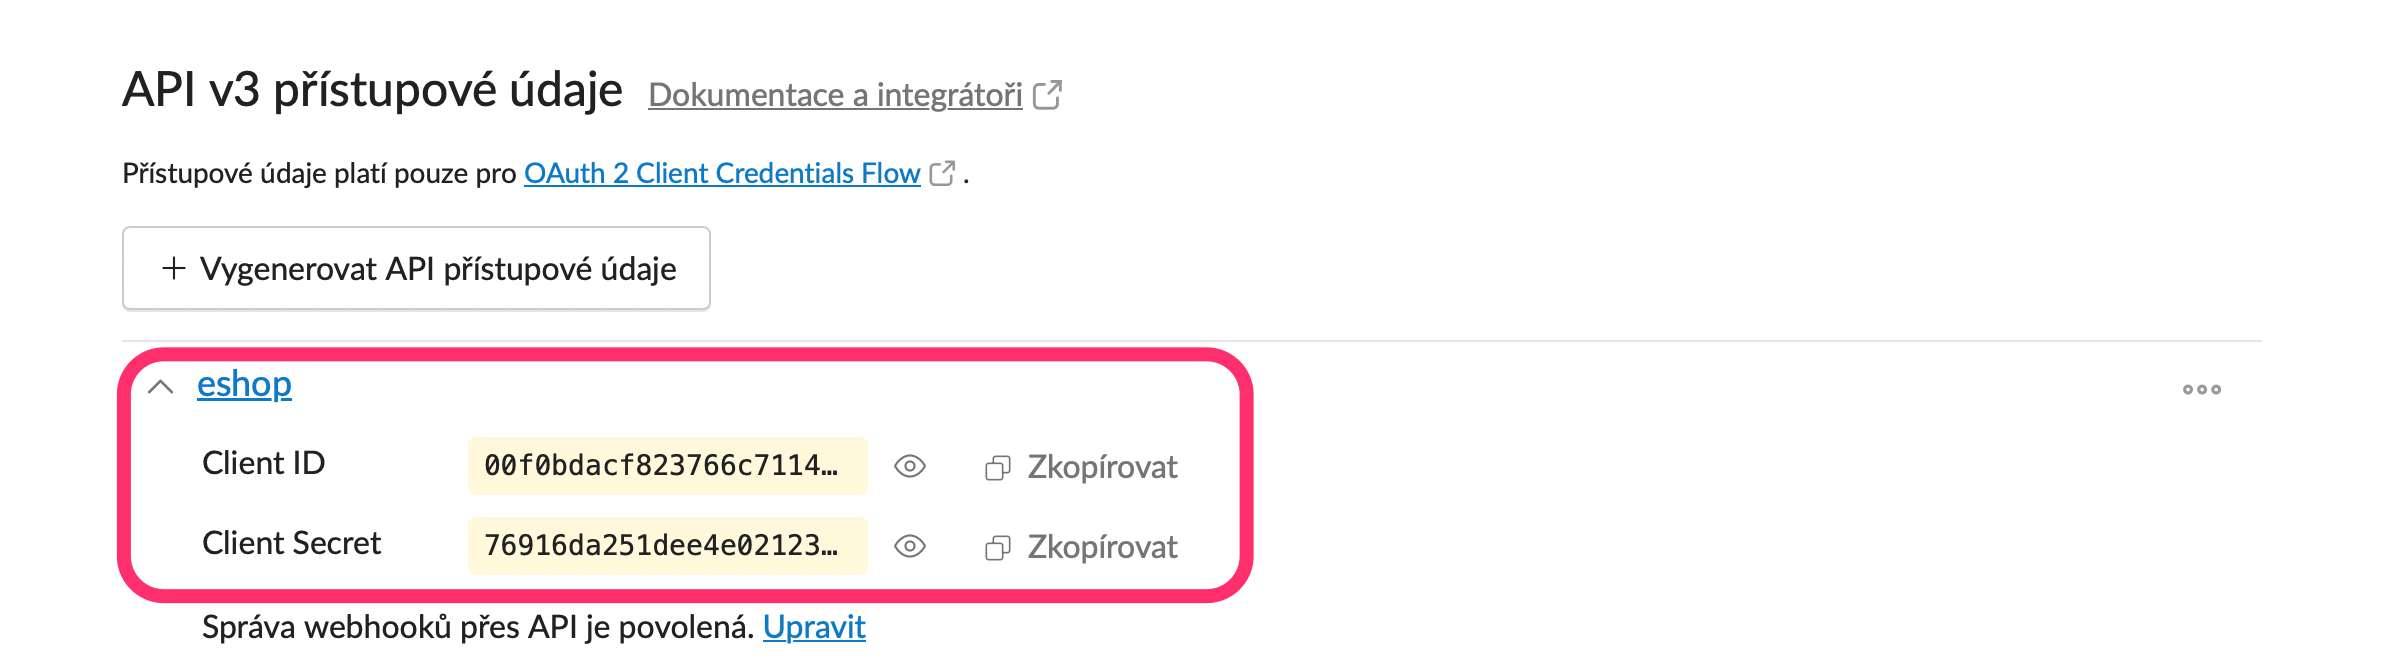Click the plus icon on the Vygenerovat button
Image resolution: width=2384 pixels, height=672 pixels.
click(174, 268)
